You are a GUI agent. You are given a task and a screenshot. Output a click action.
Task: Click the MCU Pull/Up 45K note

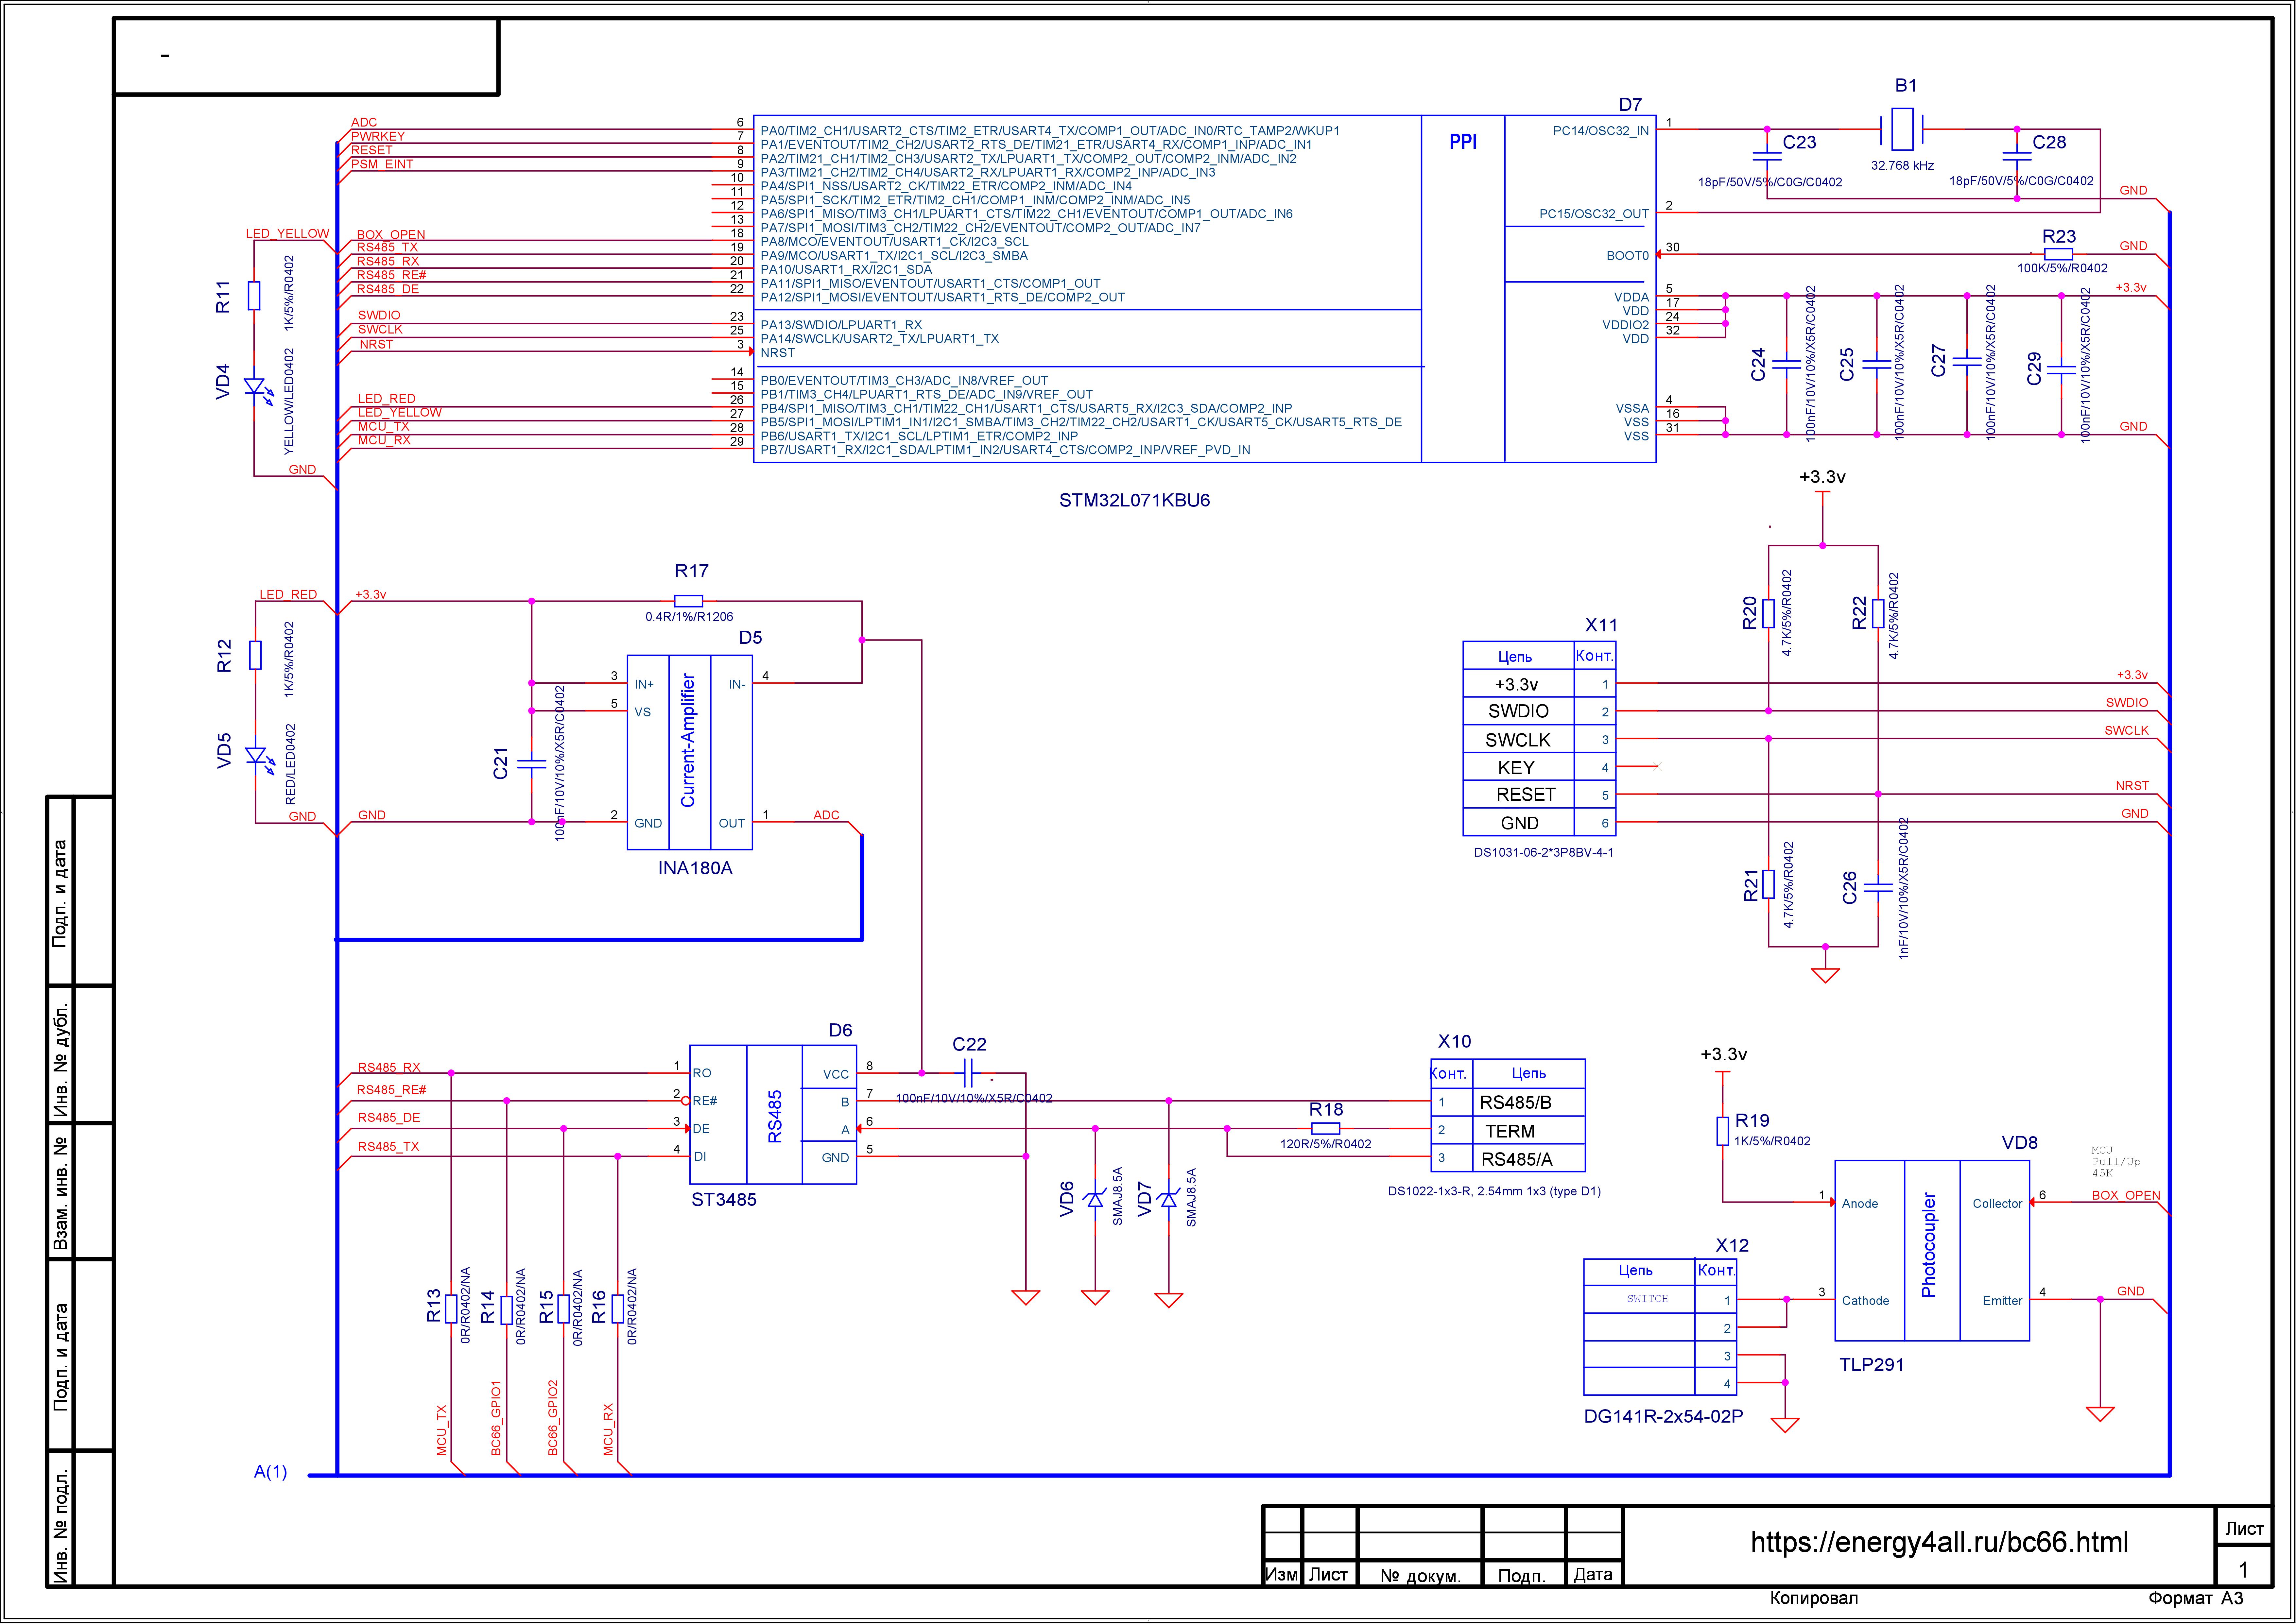pyautogui.click(x=2116, y=1162)
